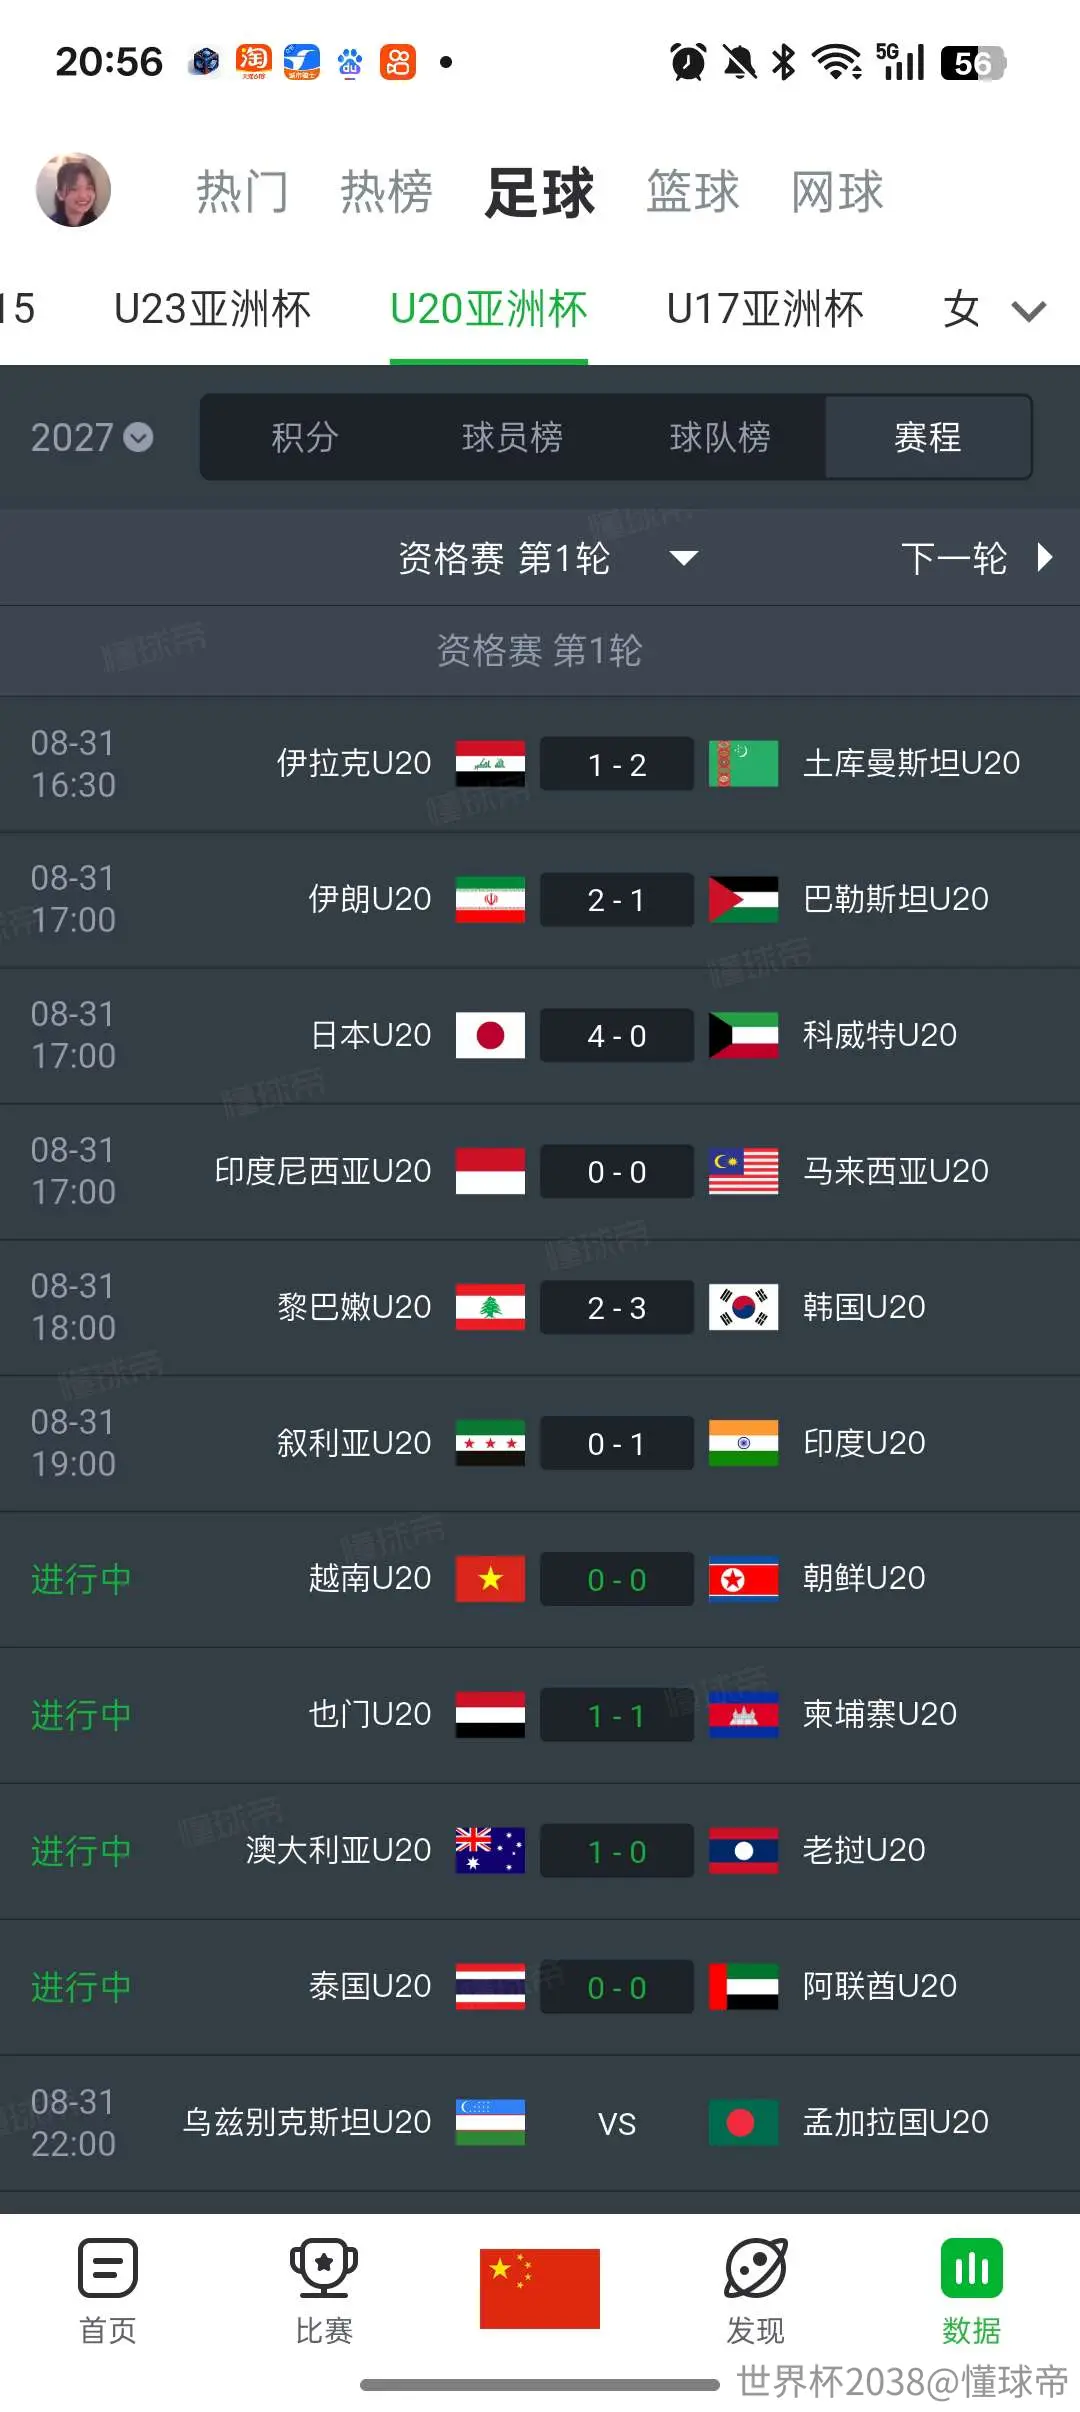Open the live 越南U20 vs 朝鲜U20 match
1080x2412 pixels.
540,1579
